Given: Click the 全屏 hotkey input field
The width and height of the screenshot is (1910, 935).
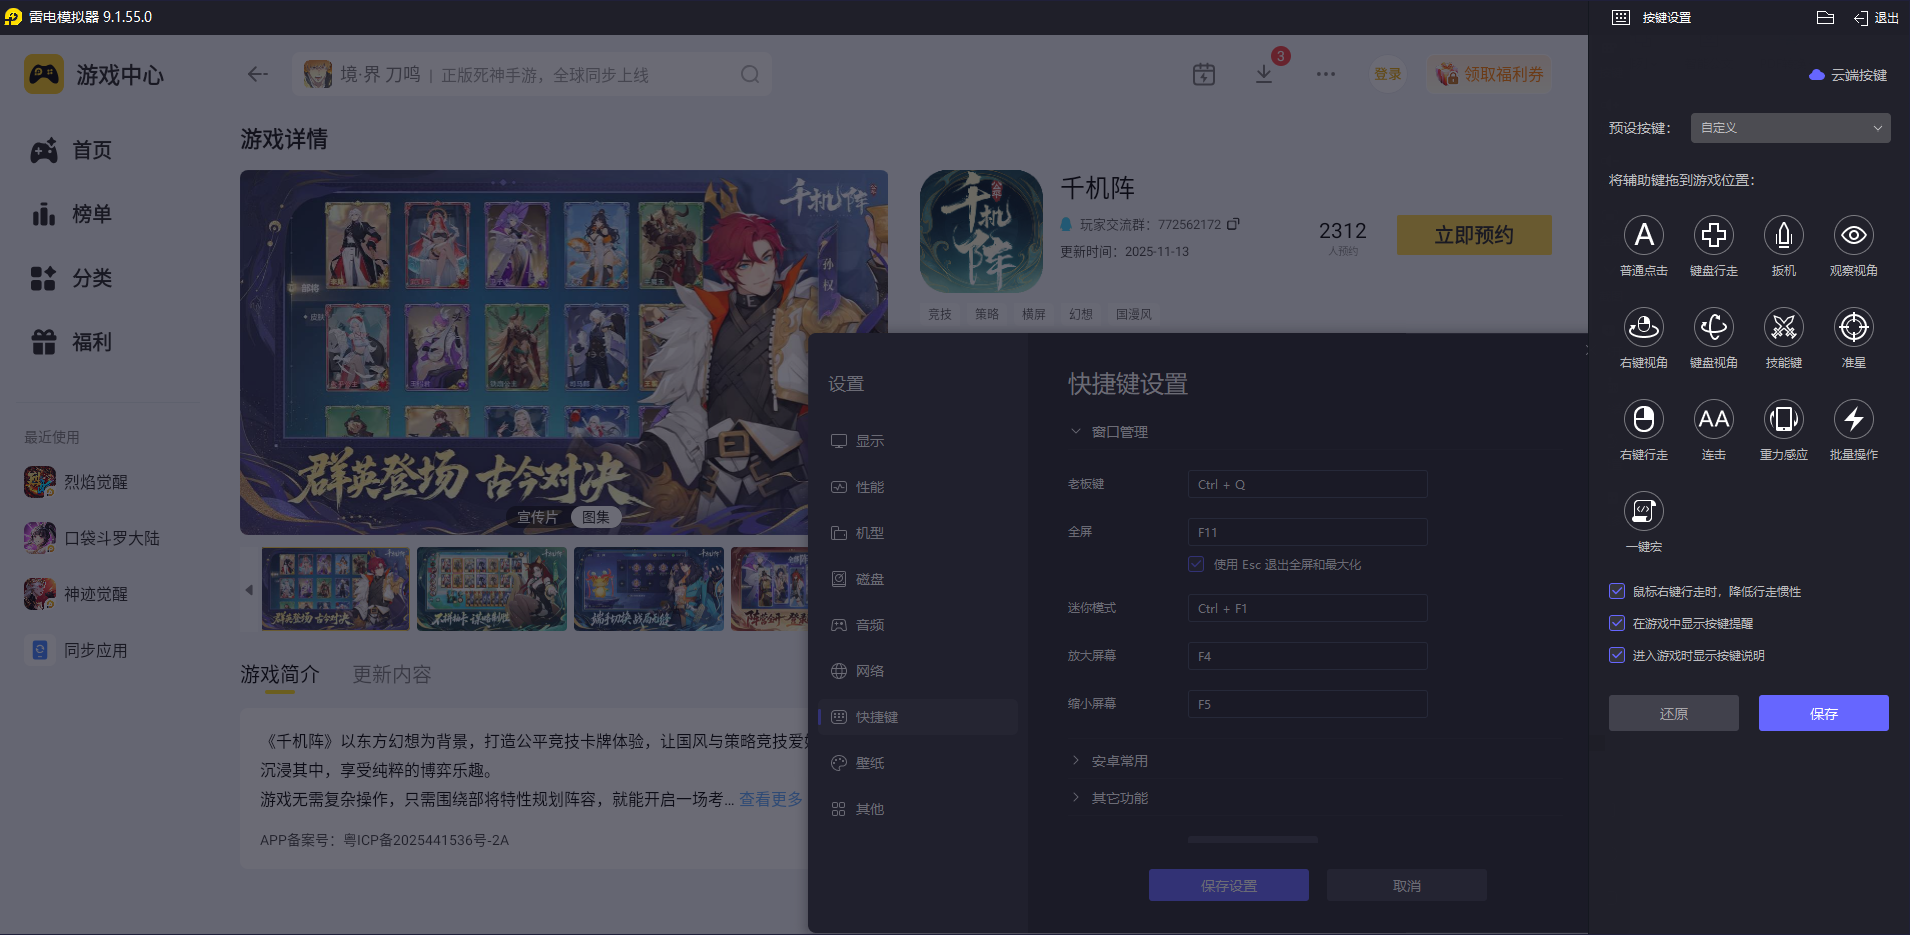Looking at the screenshot, I should pos(1306,531).
